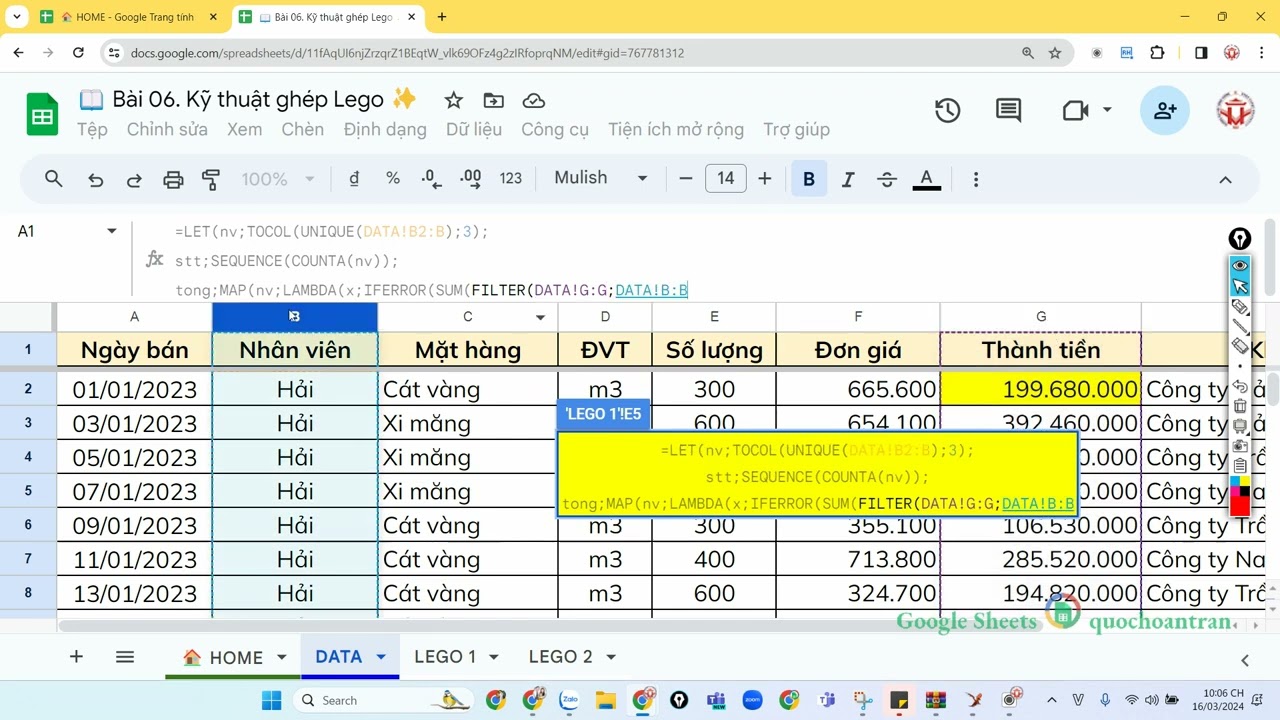Open the all sheets list
The height and width of the screenshot is (720, 1280).
pyautogui.click(x=125, y=657)
